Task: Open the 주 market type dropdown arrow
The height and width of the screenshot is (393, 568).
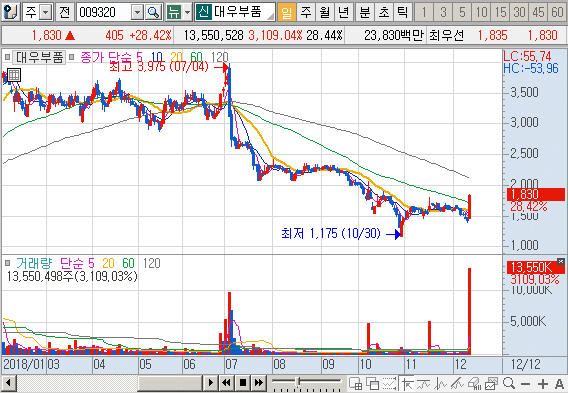Action: [46, 13]
